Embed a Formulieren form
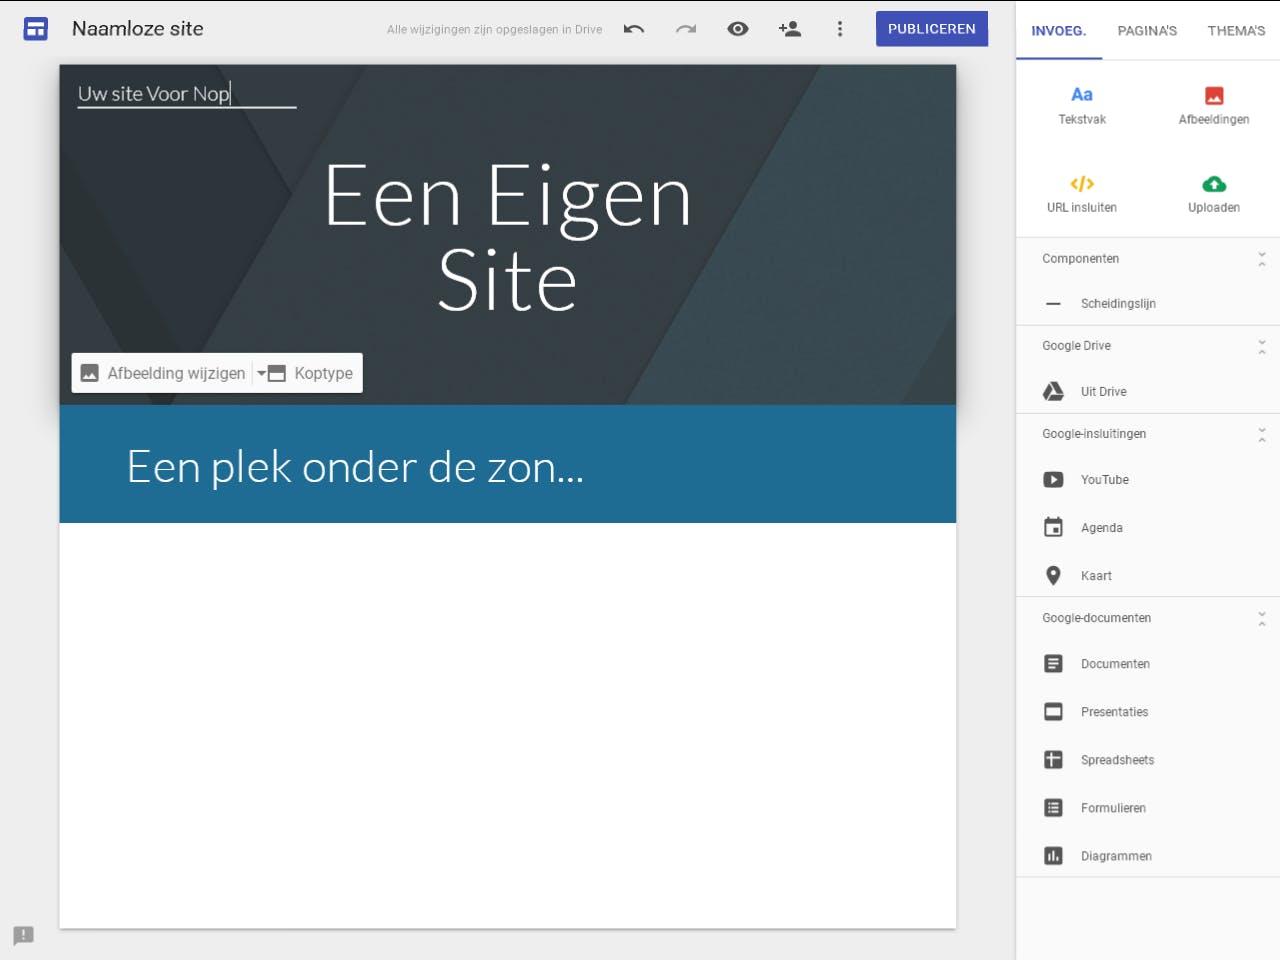Screen dimensions: 1280x960 [1112, 807]
